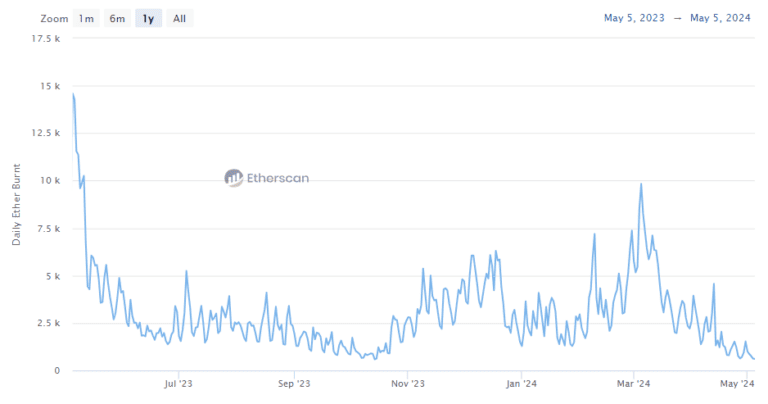Click the Jan '24 x-axis label

coord(522,383)
